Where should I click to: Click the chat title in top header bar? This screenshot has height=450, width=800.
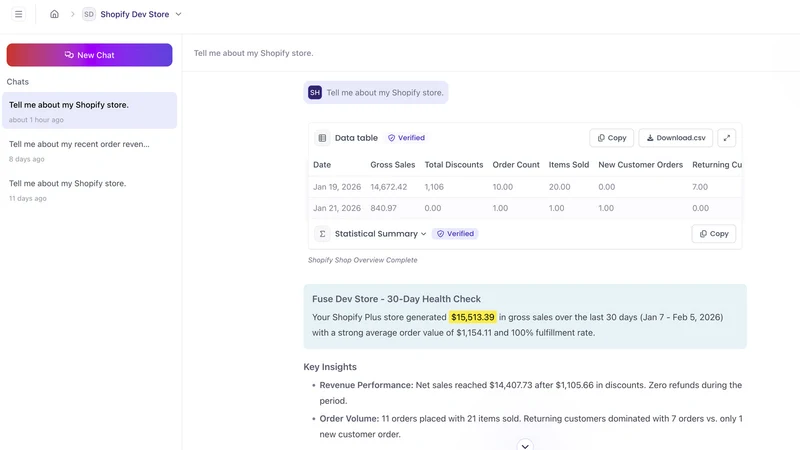click(254, 53)
